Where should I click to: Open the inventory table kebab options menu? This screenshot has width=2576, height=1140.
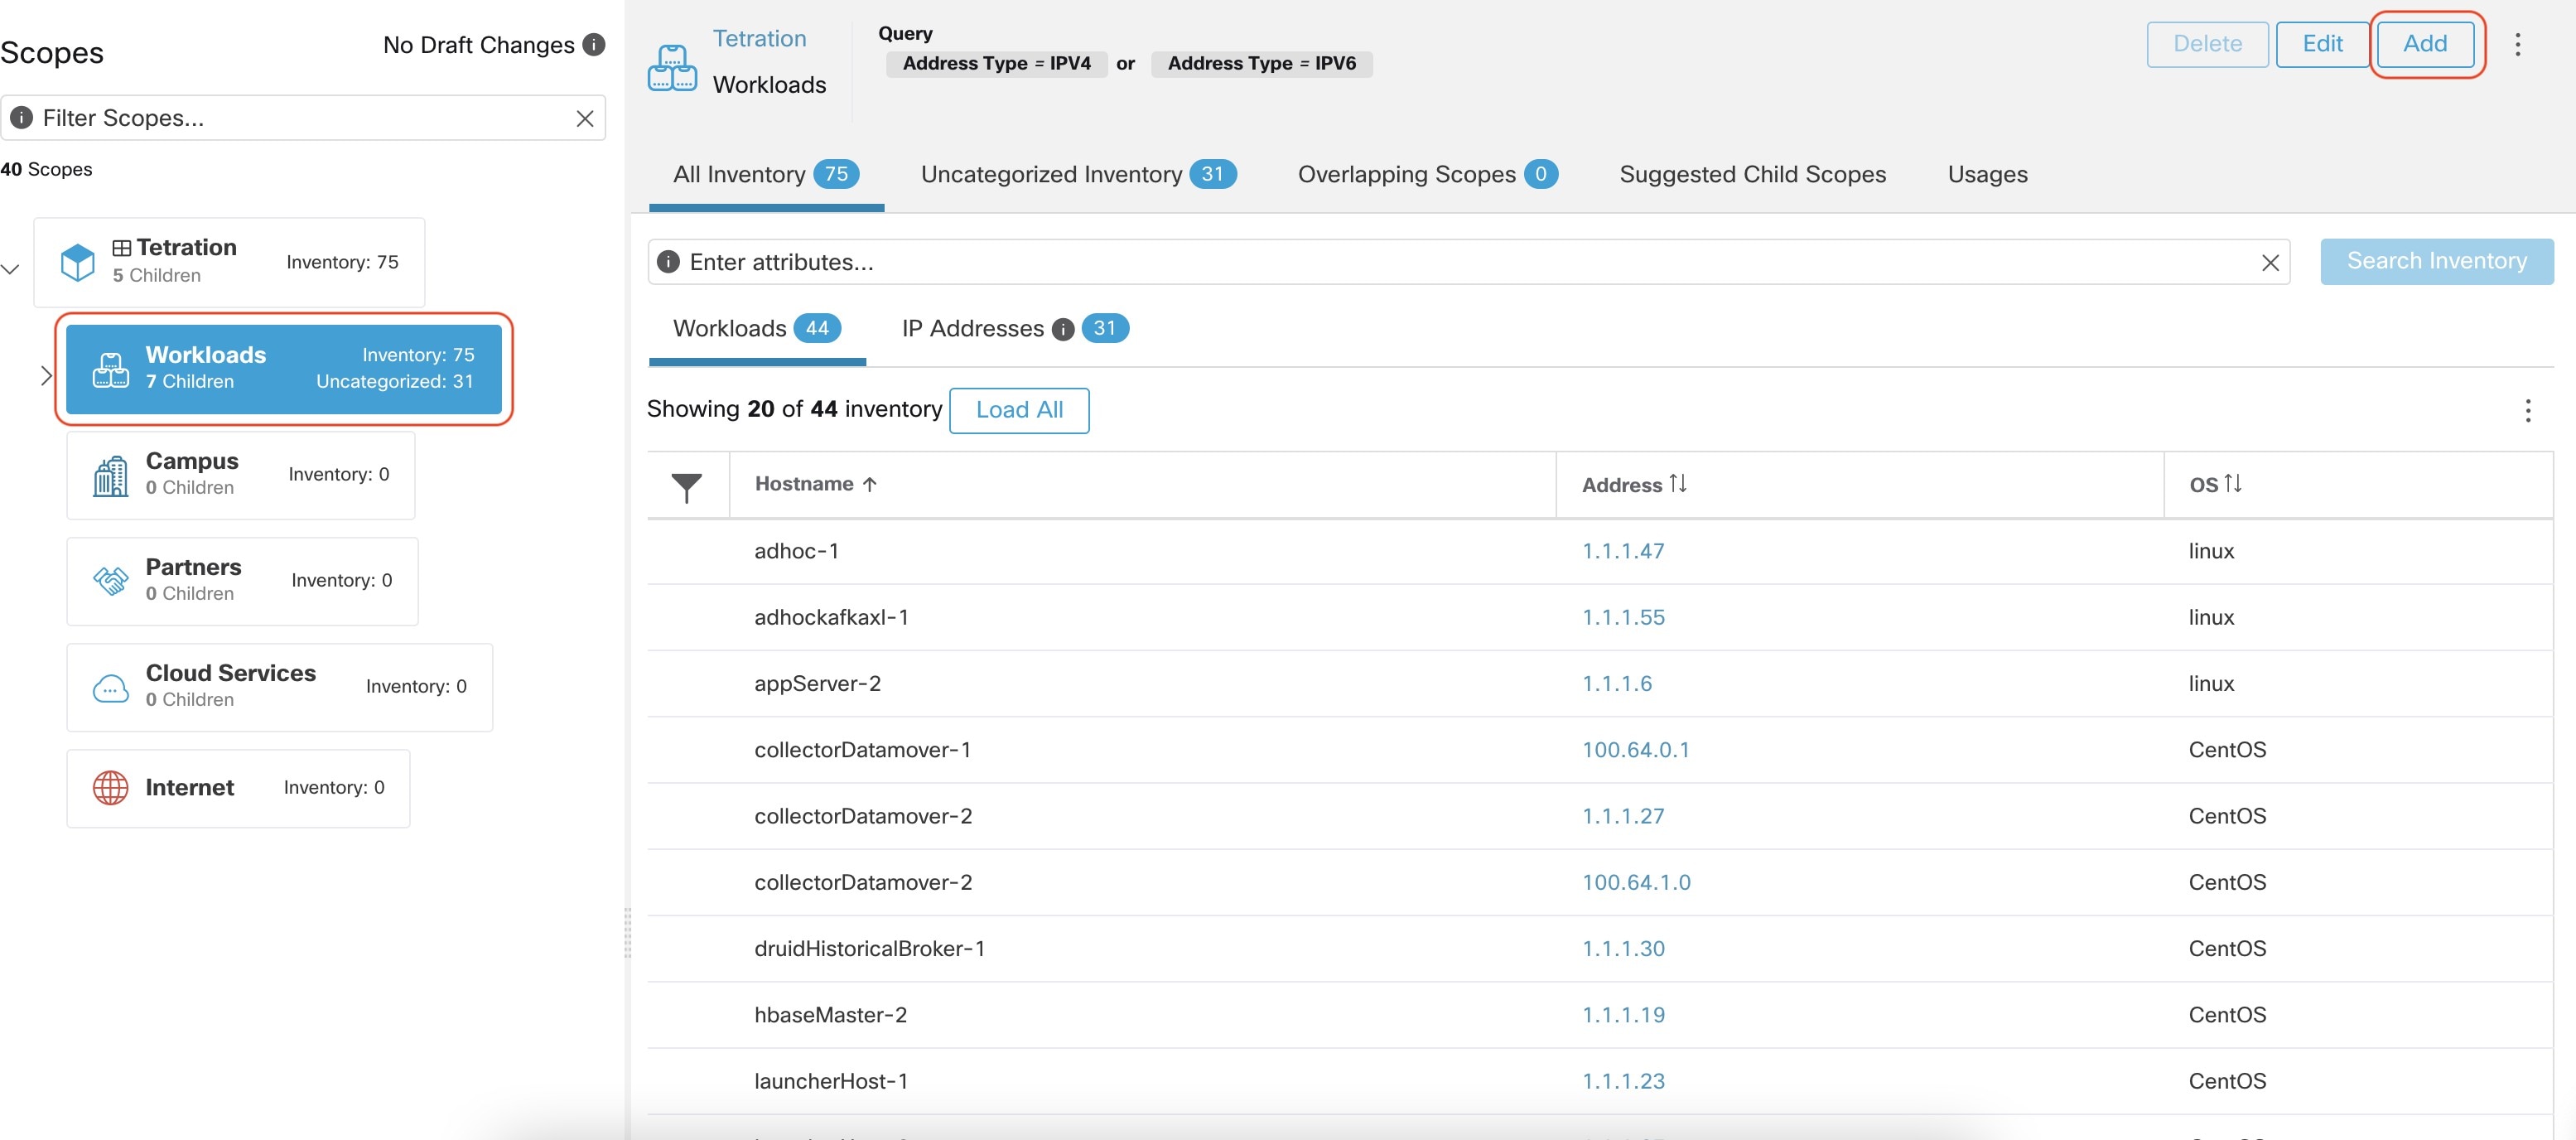(2527, 411)
